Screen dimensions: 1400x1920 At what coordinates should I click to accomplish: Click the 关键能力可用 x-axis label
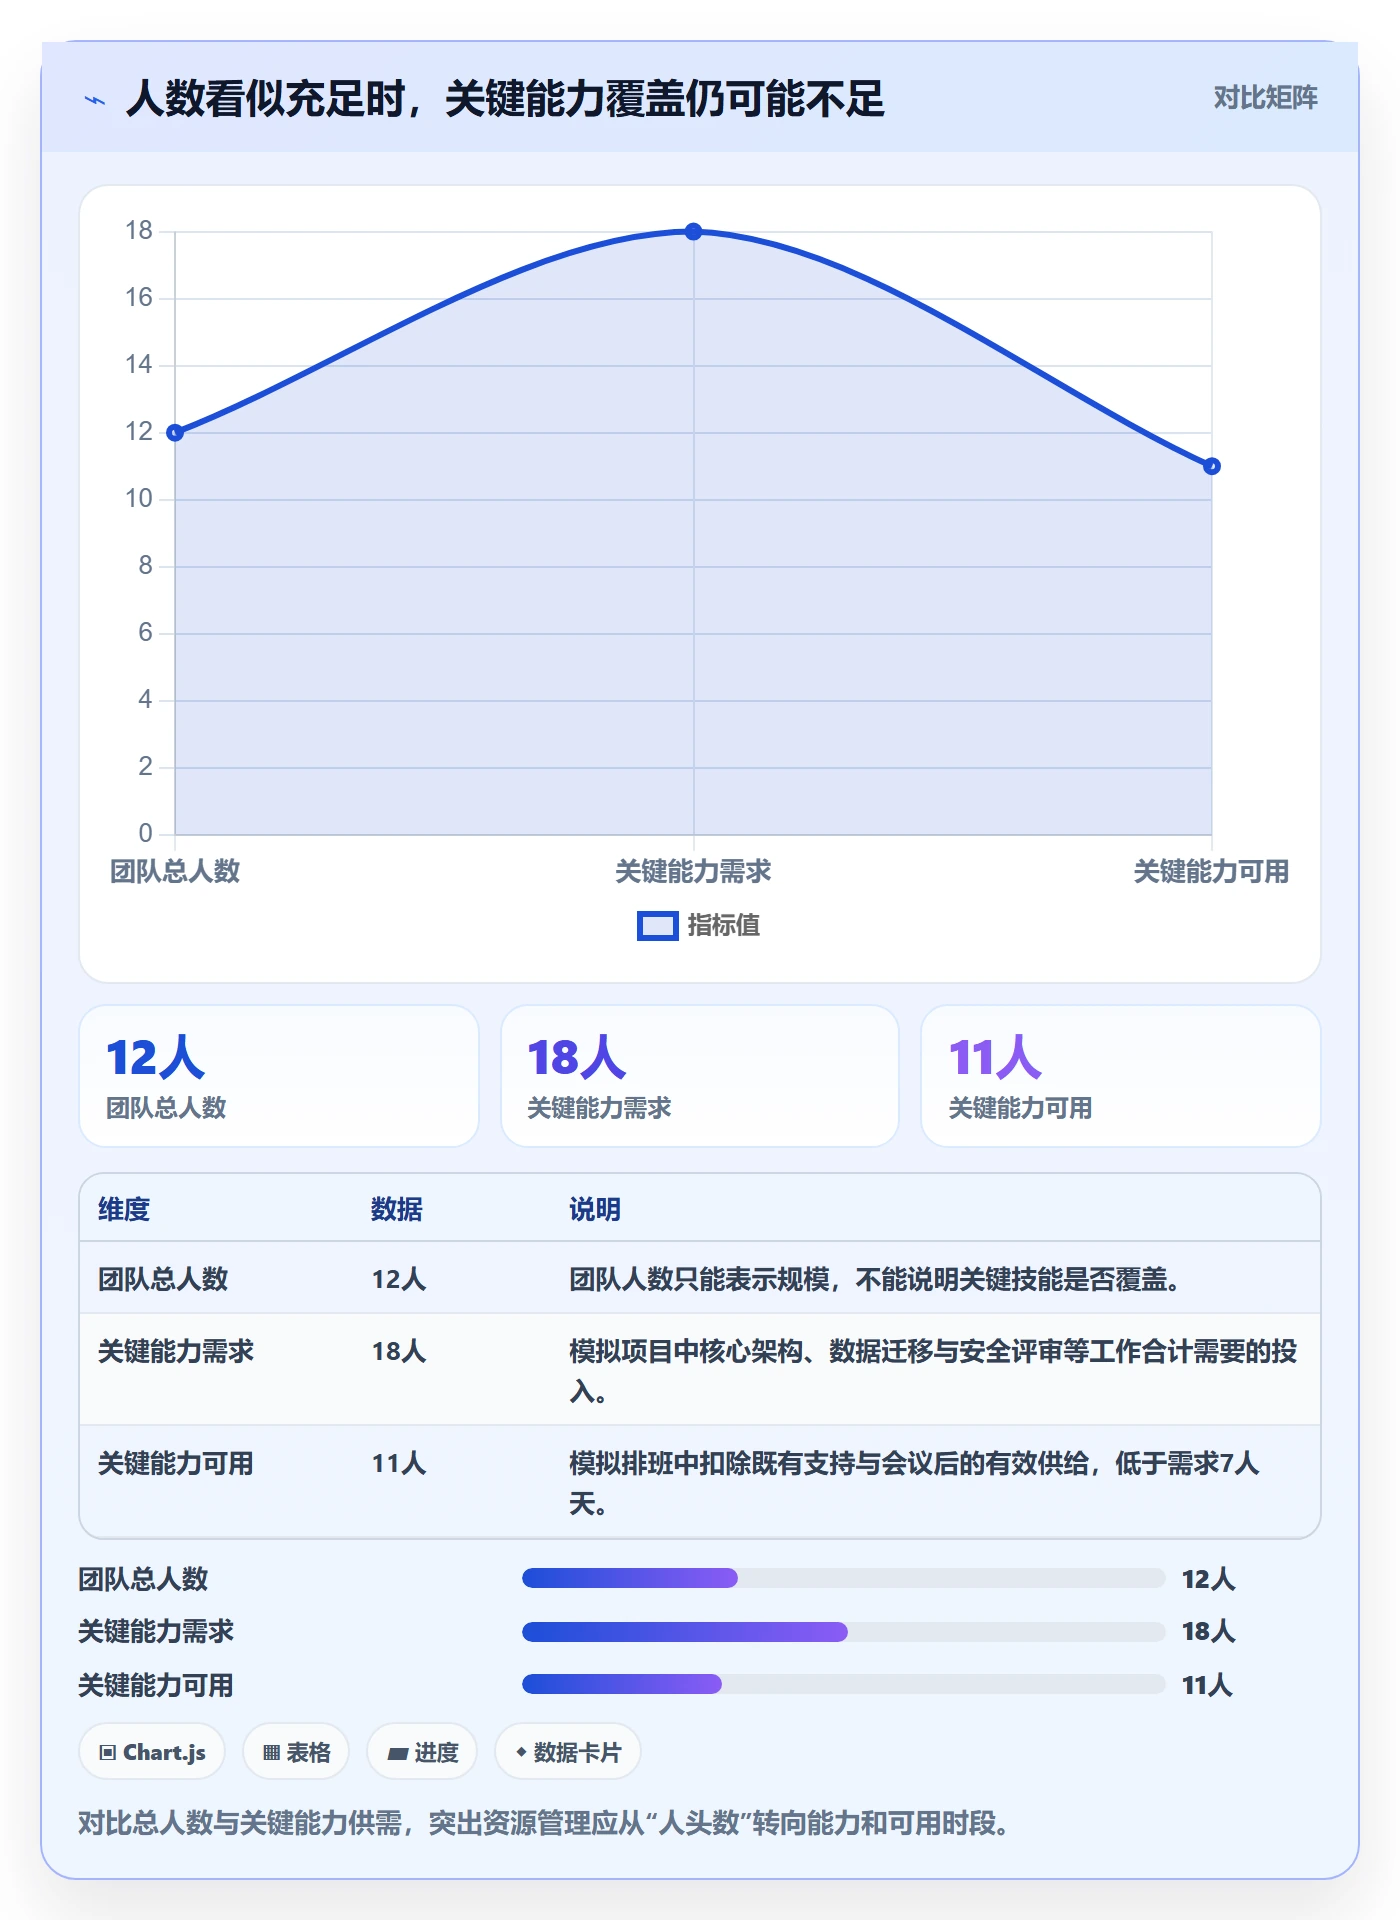pyautogui.click(x=1211, y=871)
